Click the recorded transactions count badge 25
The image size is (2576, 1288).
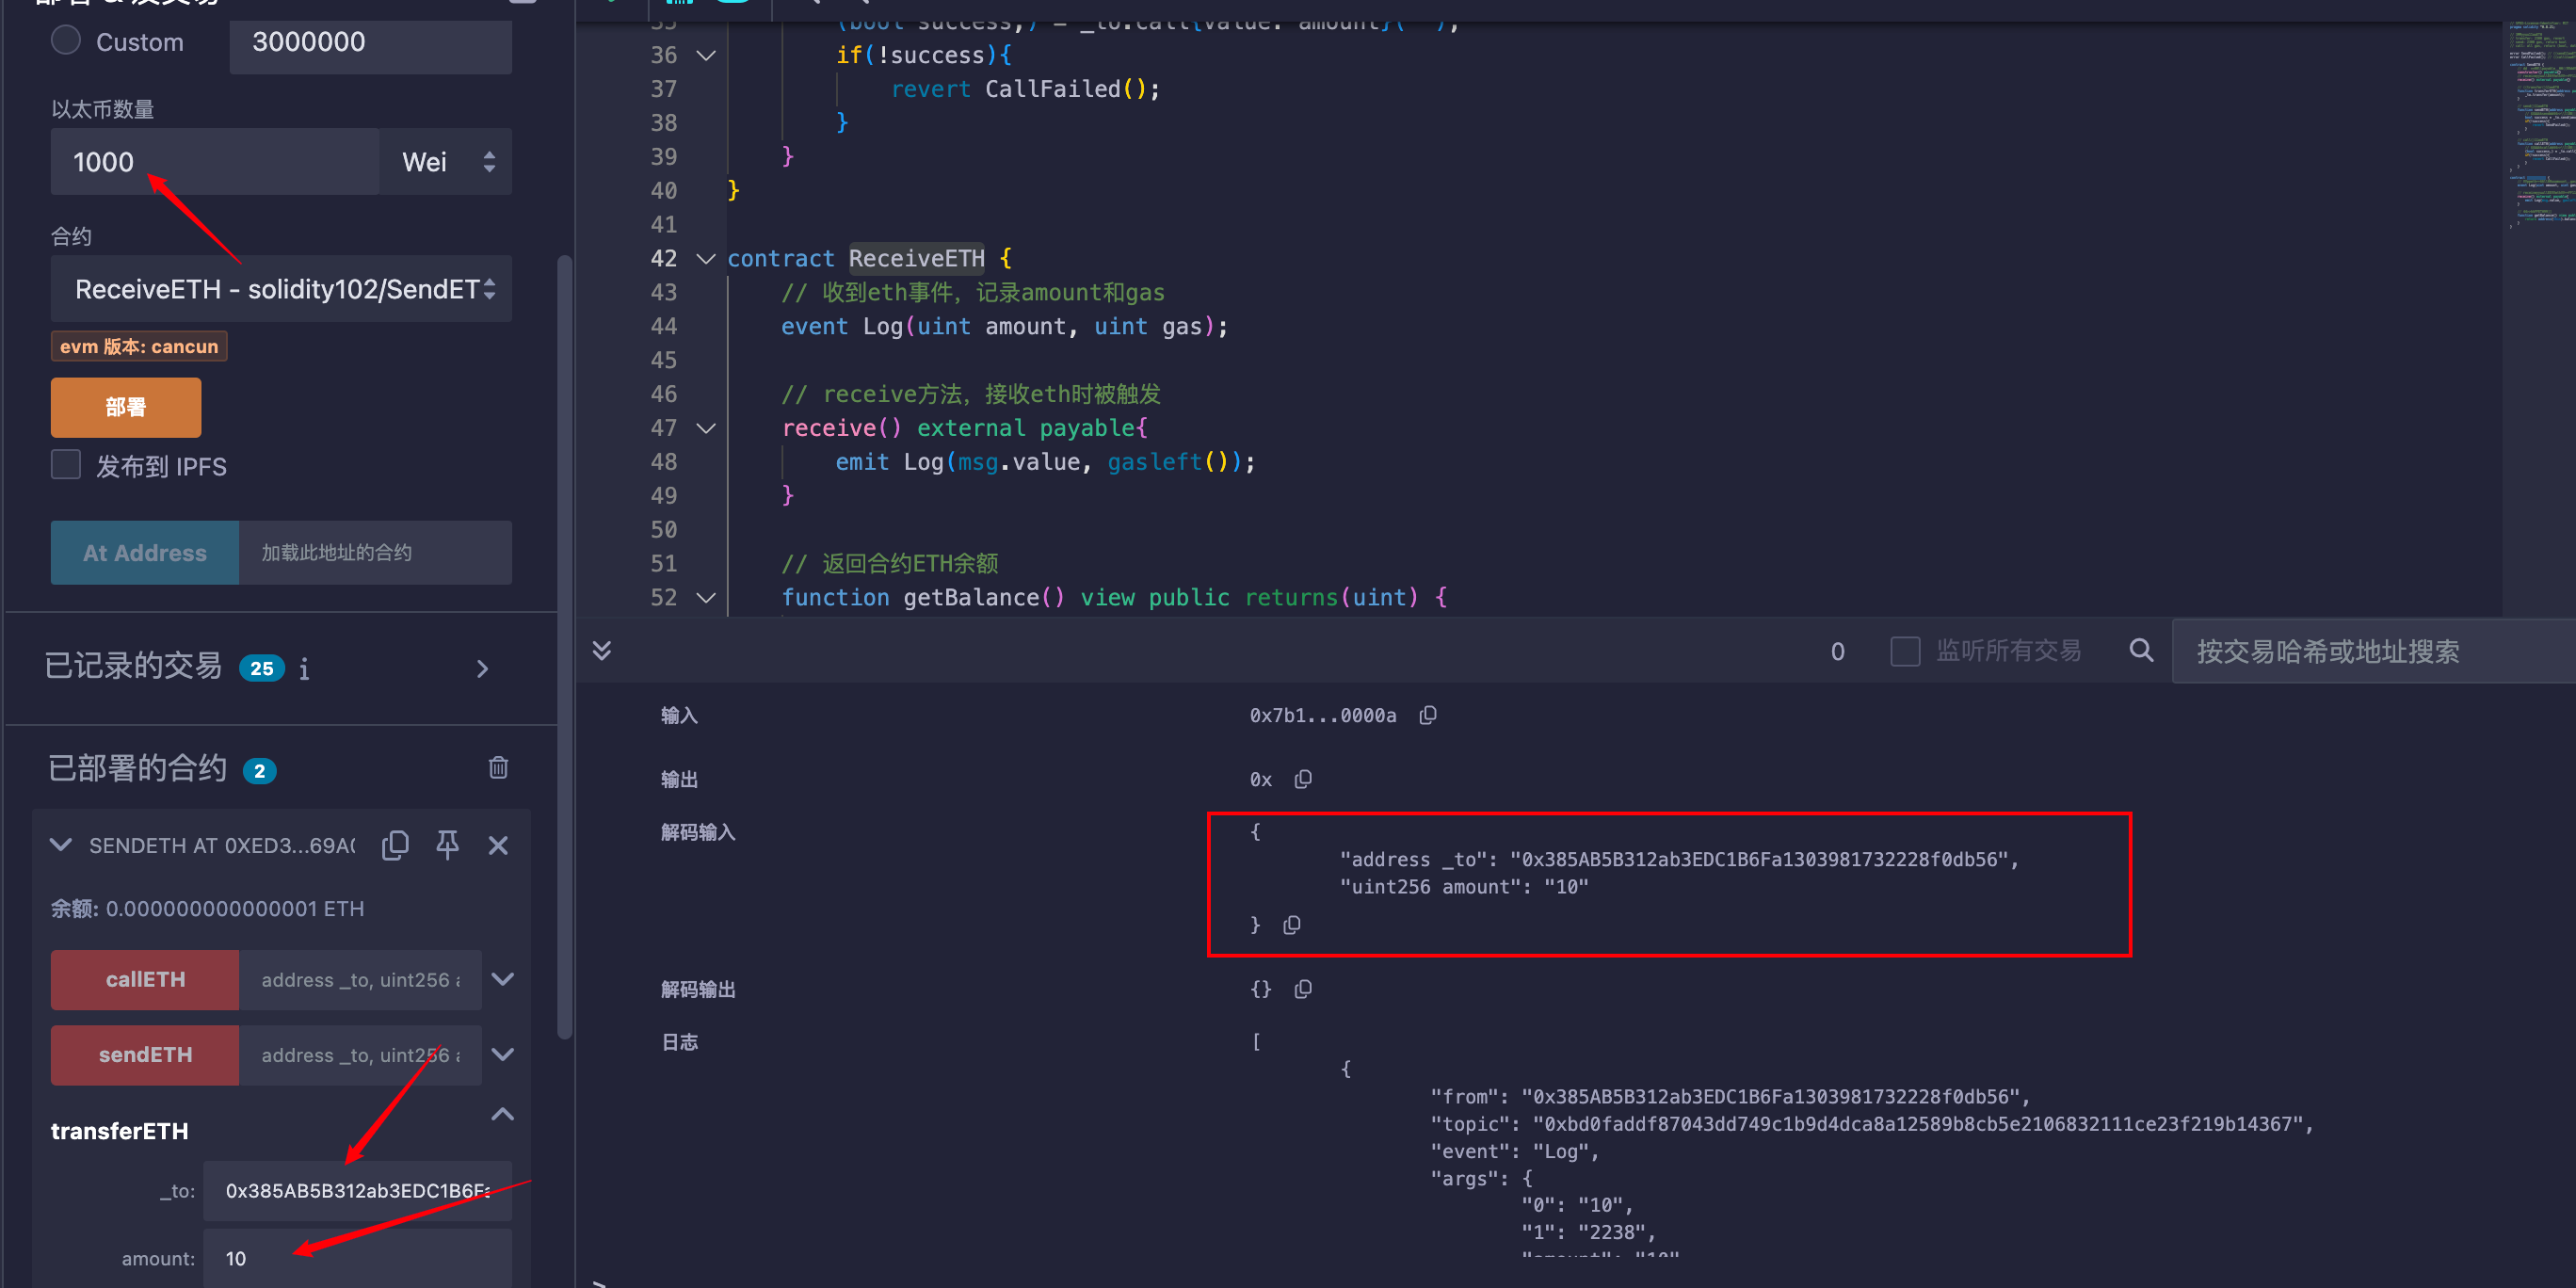click(262, 668)
